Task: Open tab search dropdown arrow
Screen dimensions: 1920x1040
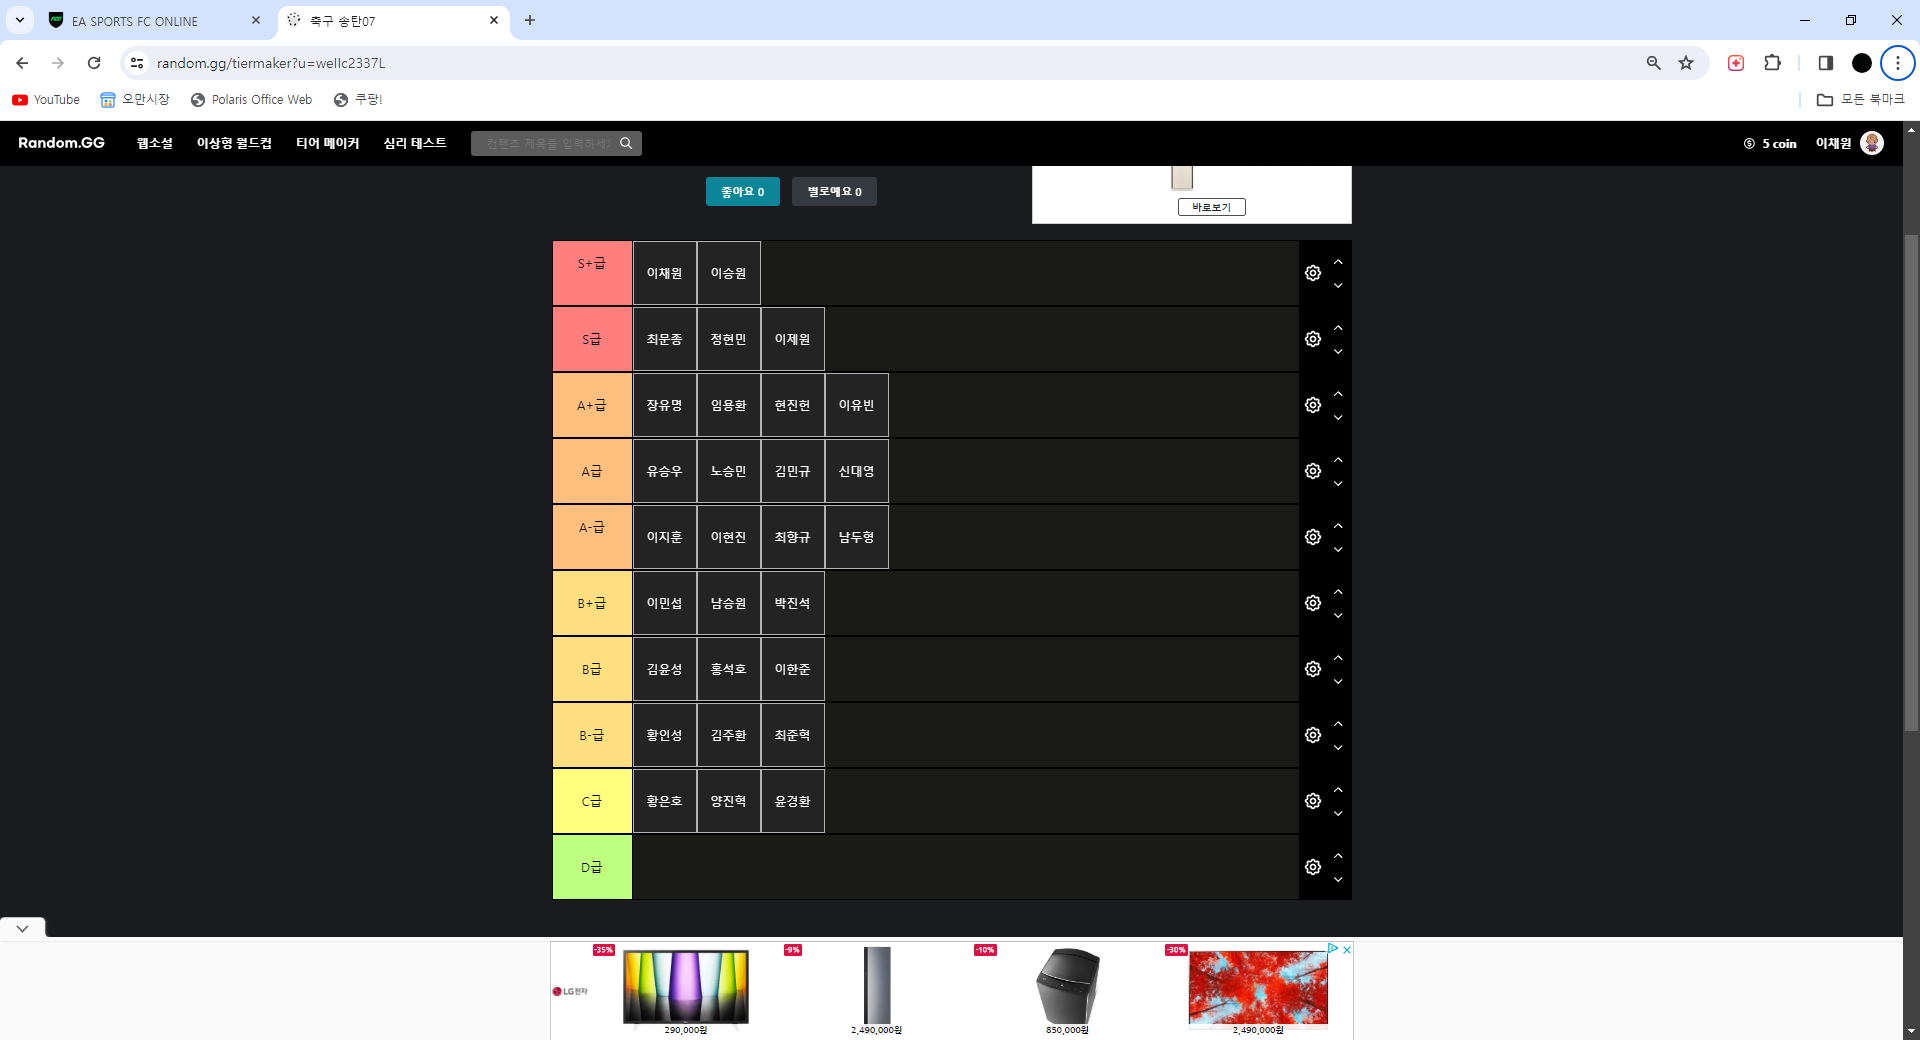Action: [19, 20]
